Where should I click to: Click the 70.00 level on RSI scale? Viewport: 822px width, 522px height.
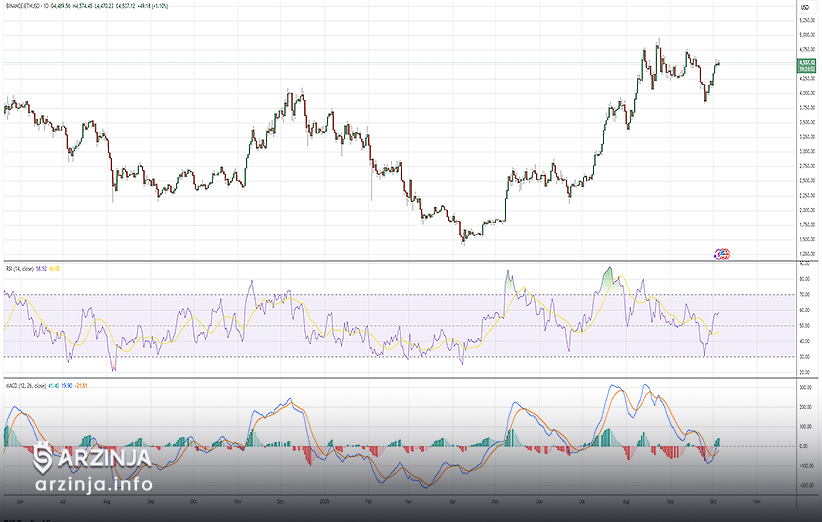coord(804,294)
